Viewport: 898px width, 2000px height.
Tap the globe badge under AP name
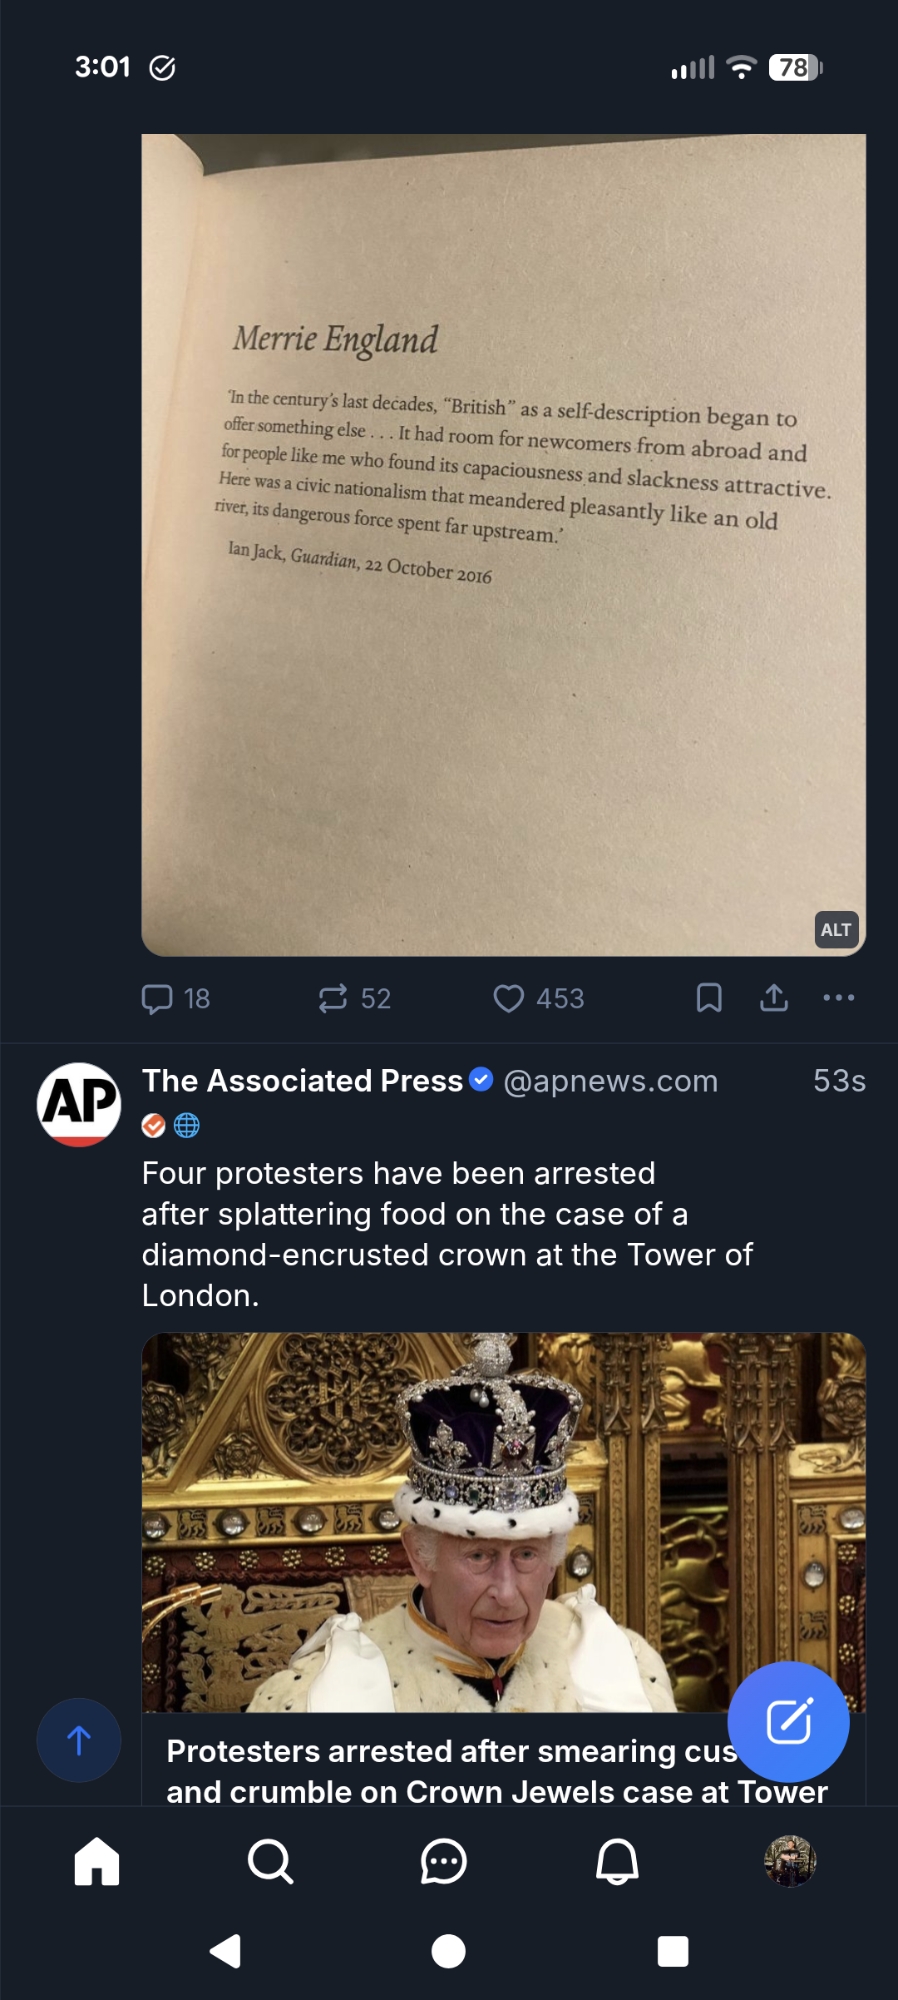(187, 1126)
